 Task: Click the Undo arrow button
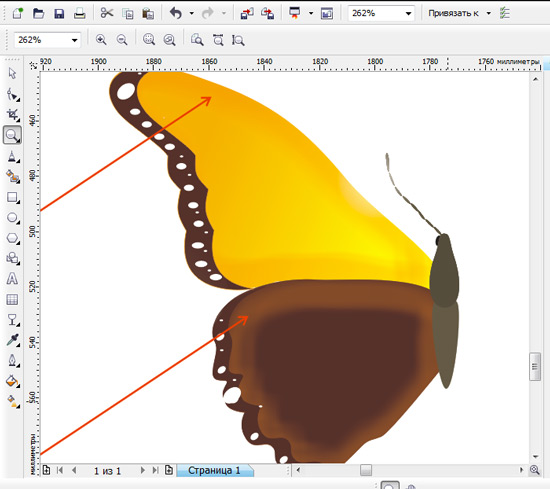pos(176,13)
